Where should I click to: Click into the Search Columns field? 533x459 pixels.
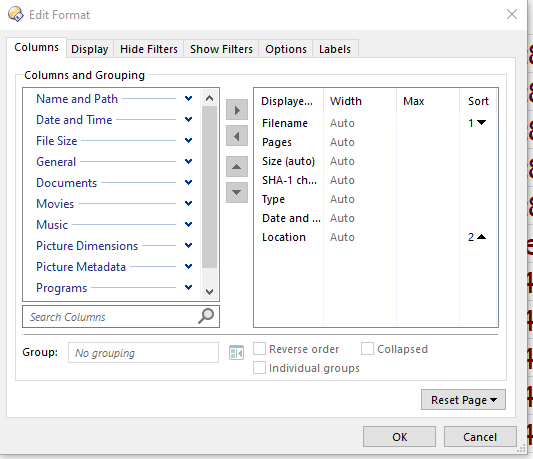[110, 317]
